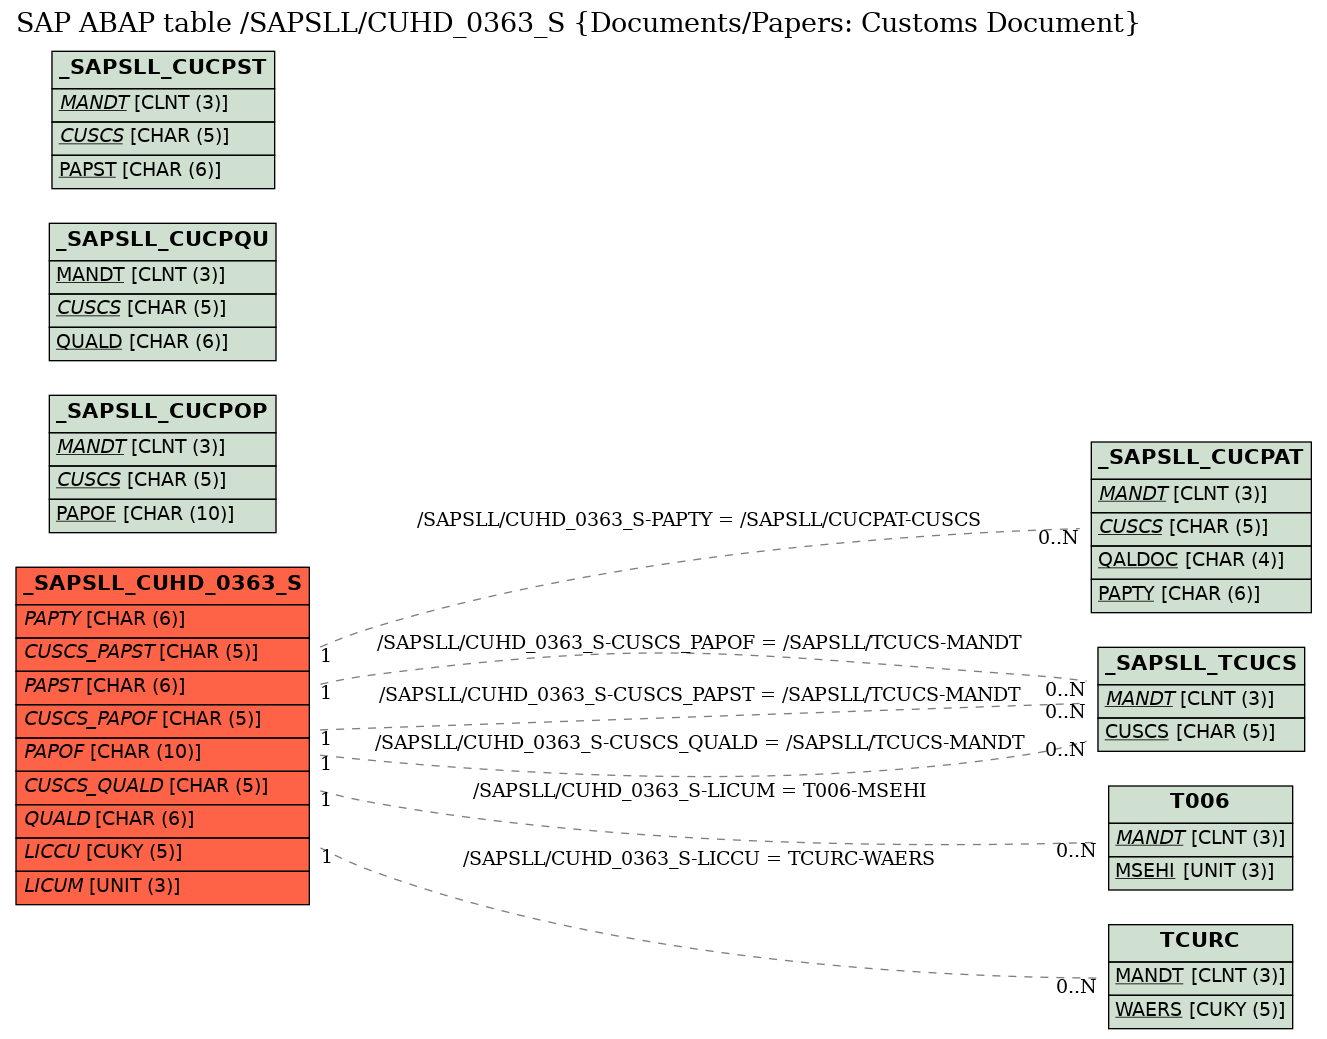1327x1039 pixels.
Task: Click the 0..N cardinality near TCURC
Action: coord(1076,988)
